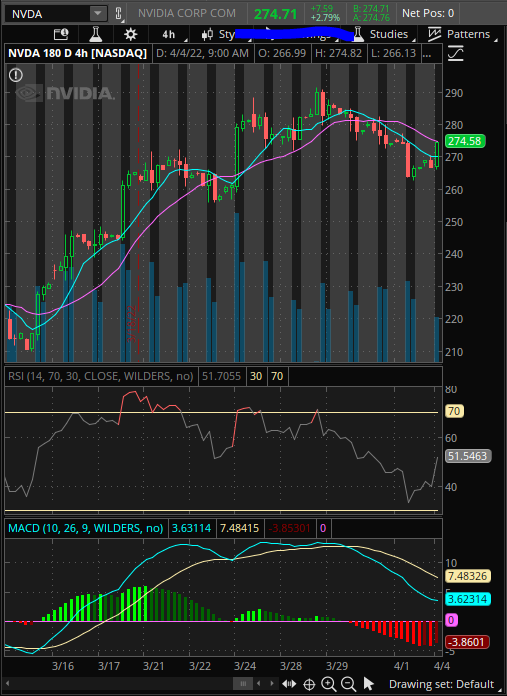Image resolution: width=507 pixels, height=696 pixels.
Task: Expand the '...' overflow in chart header
Action: (x=427, y=53)
